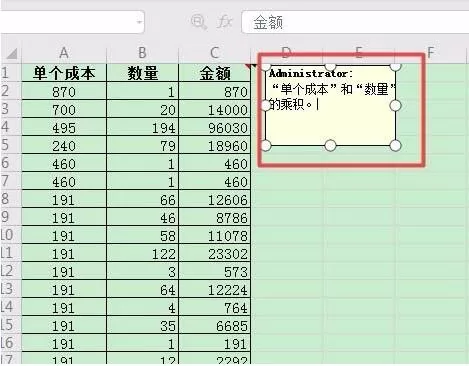Click cell C5 with value 18960

215,145
